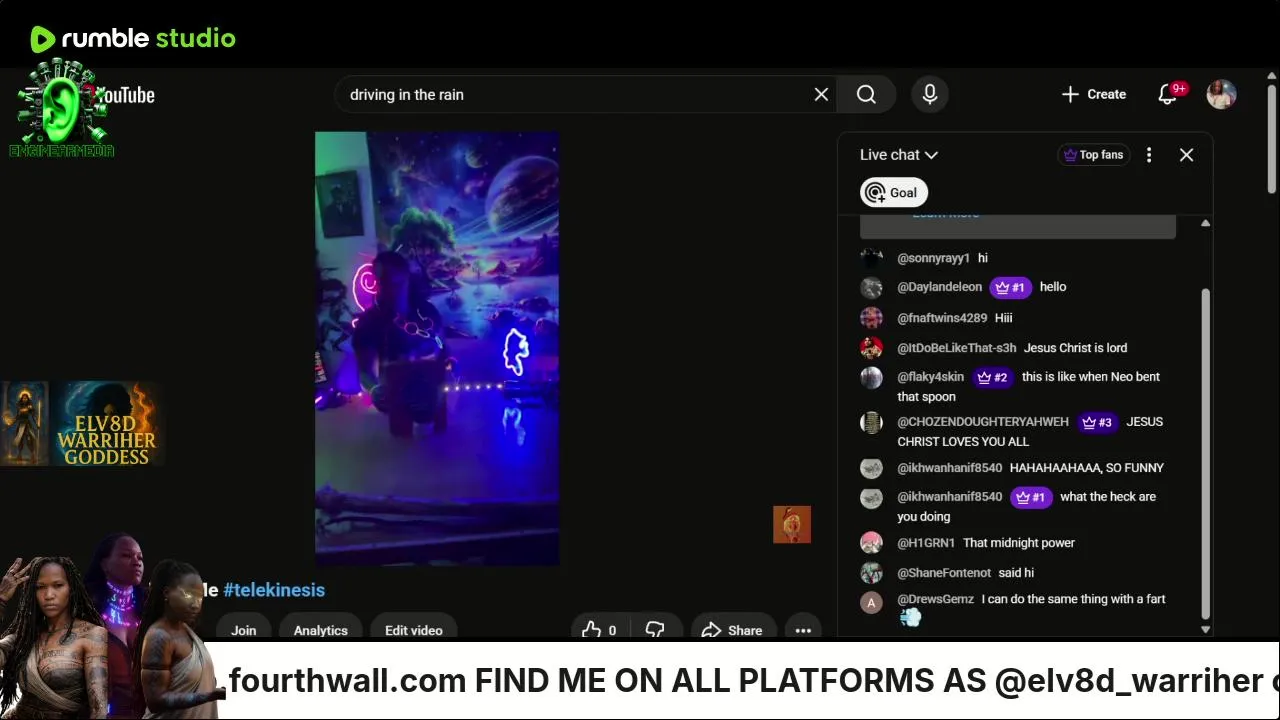1280x720 pixels.
Task: Open the account avatar menu
Action: click(1221, 94)
